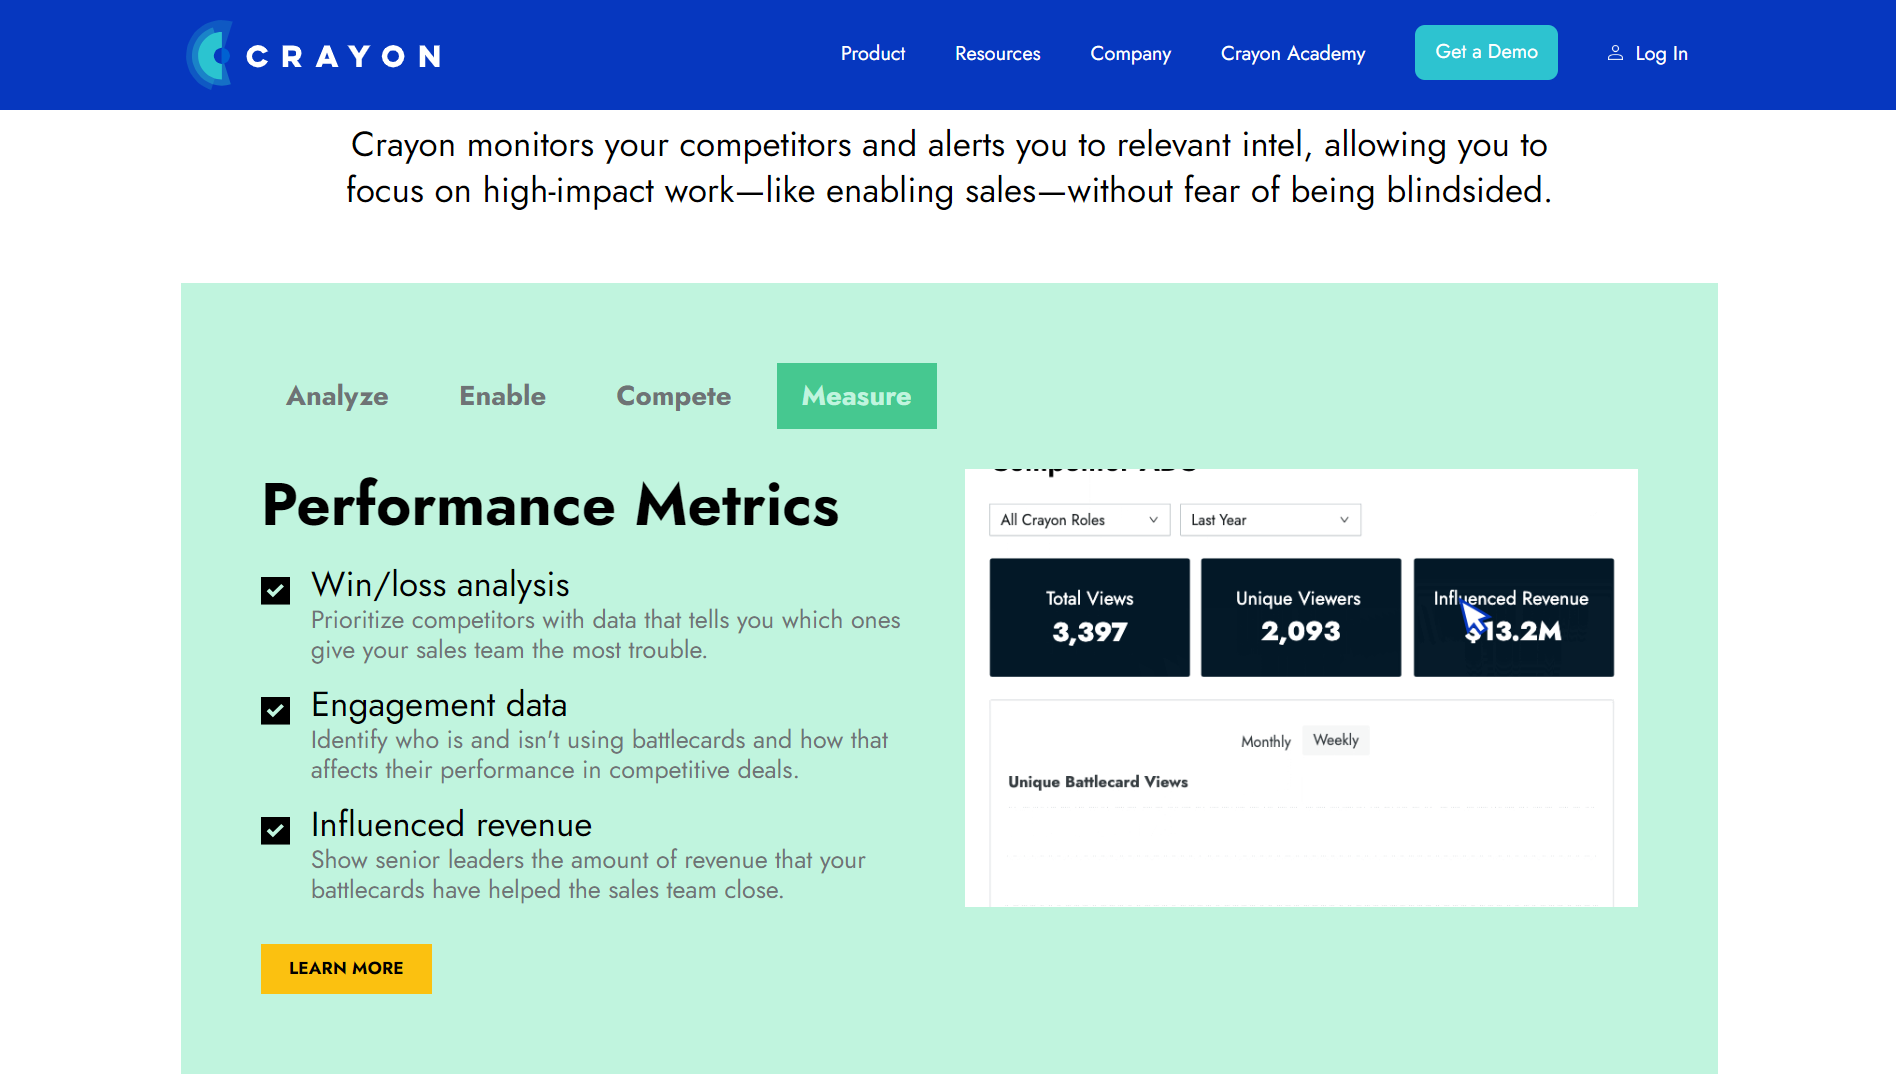Click the Engagement data title
The height and width of the screenshot is (1079, 1896).
tap(439, 705)
